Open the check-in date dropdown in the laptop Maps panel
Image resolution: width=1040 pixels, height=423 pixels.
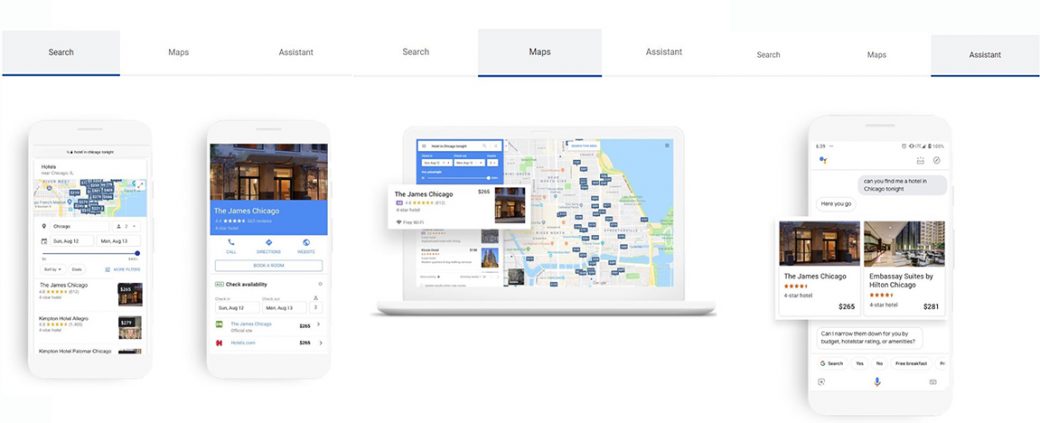(x=436, y=162)
